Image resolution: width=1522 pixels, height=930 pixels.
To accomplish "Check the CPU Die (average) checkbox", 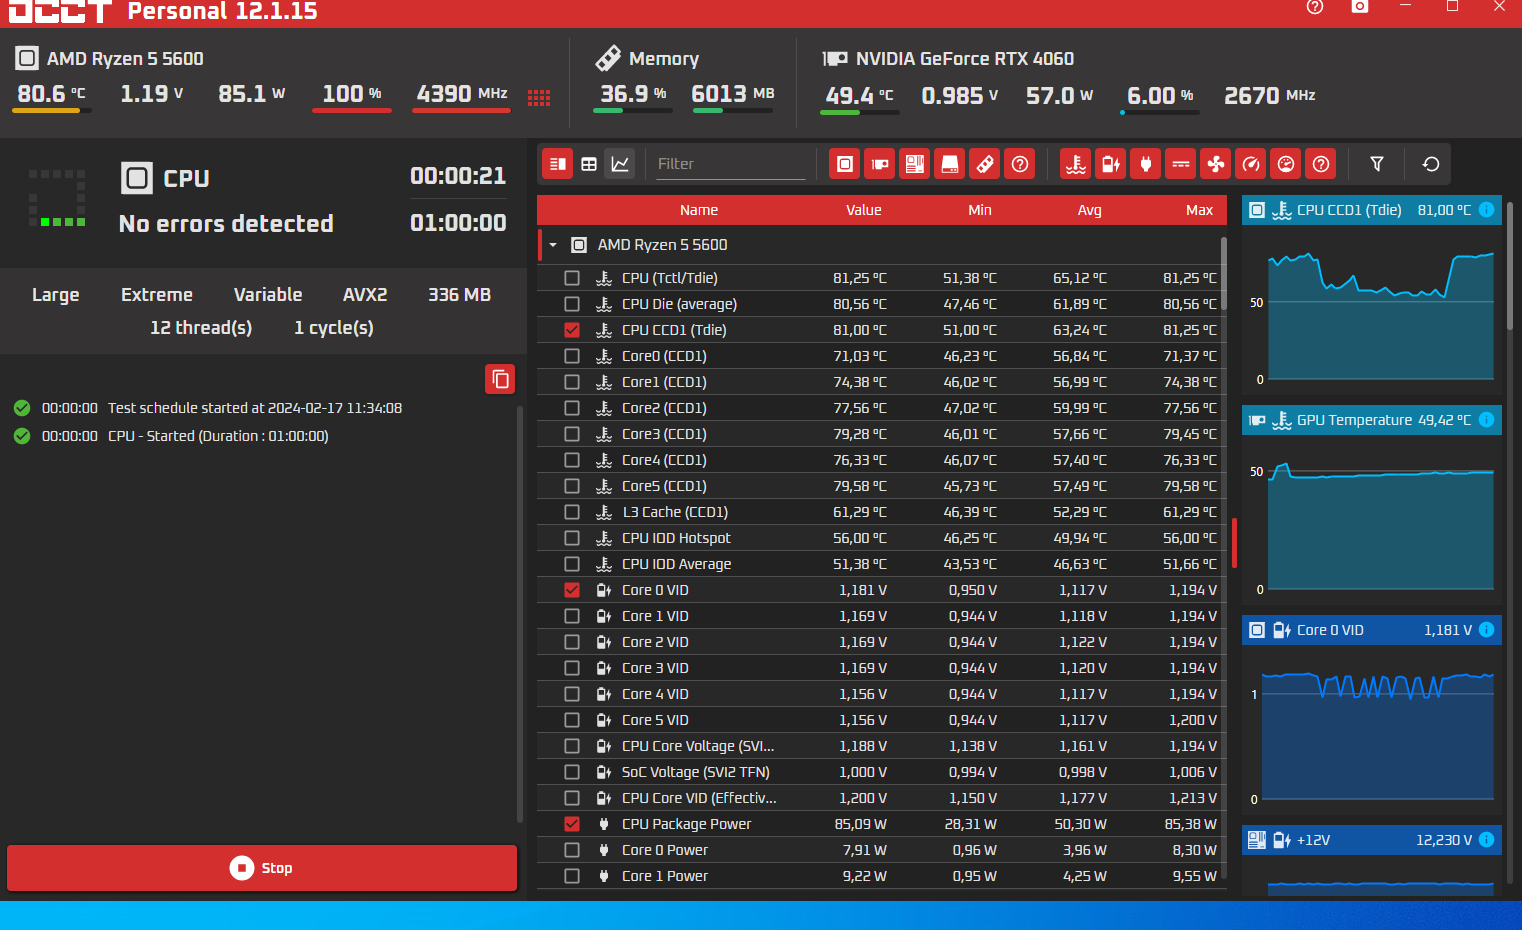I will coord(572,304).
